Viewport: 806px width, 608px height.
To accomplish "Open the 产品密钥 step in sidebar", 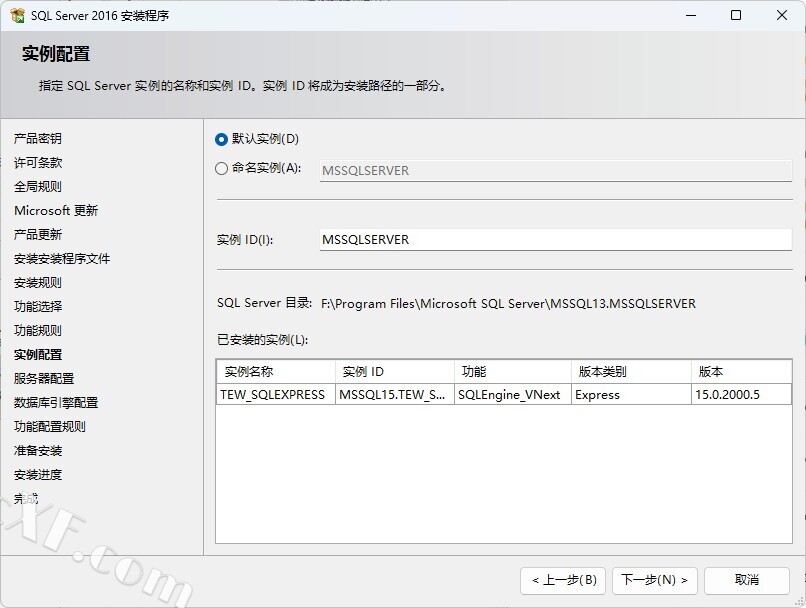I will pyautogui.click(x=38, y=138).
